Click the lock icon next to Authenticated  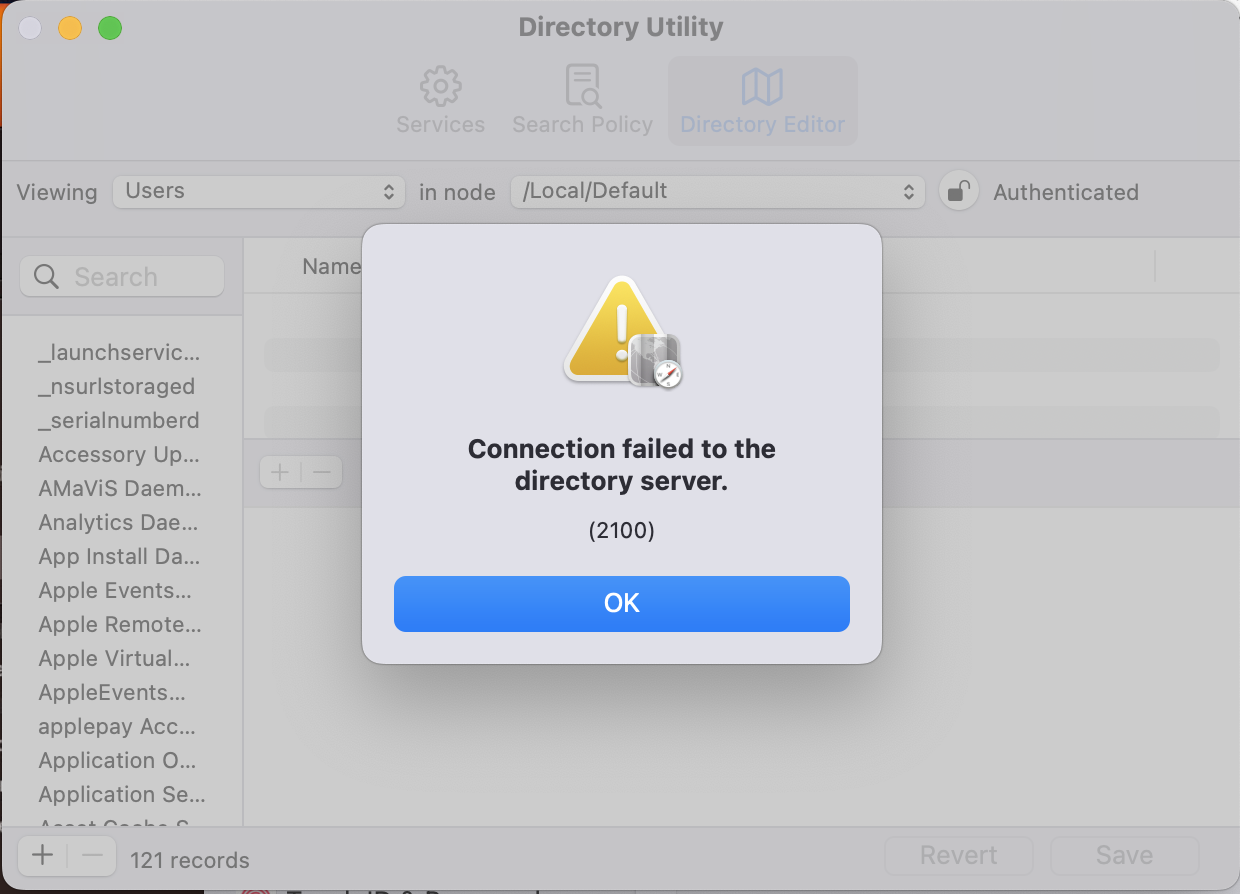pyautogui.click(x=958, y=191)
